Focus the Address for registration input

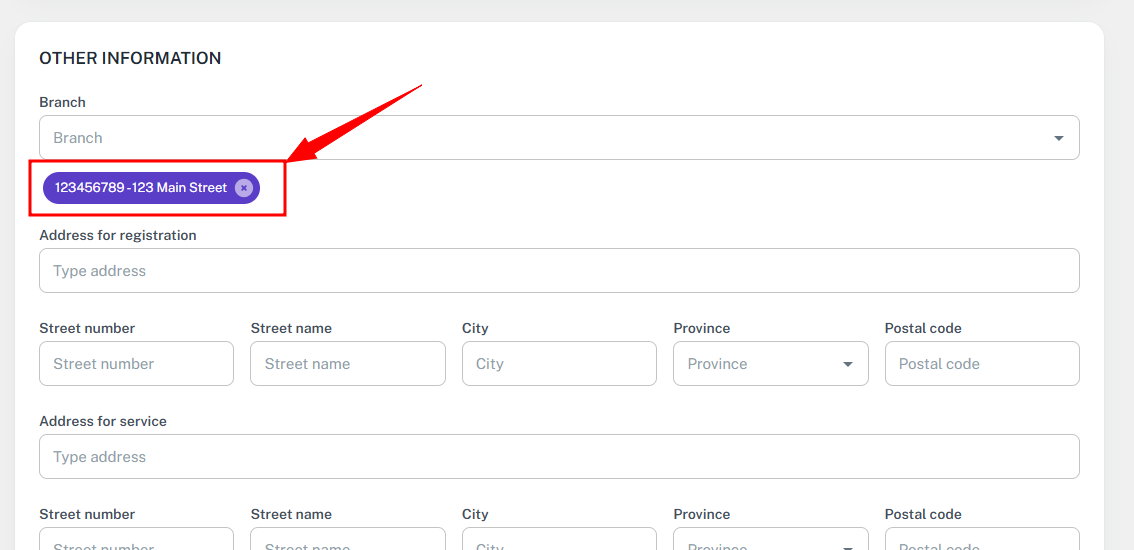[x=559, y=271]
